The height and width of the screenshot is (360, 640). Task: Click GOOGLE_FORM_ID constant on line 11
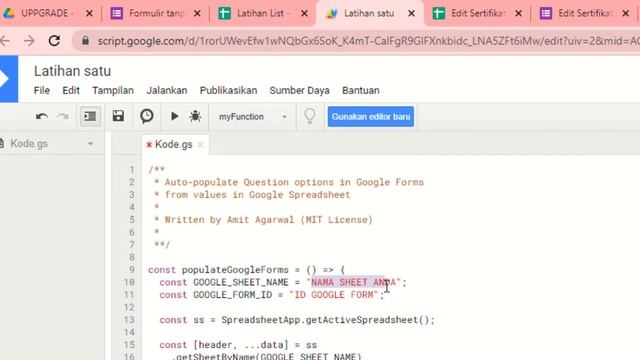coord(232,295)
